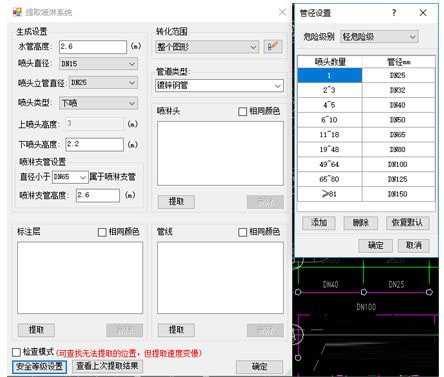
Task: Click 取消 in 管径设置 dialog
Action: 414,246
